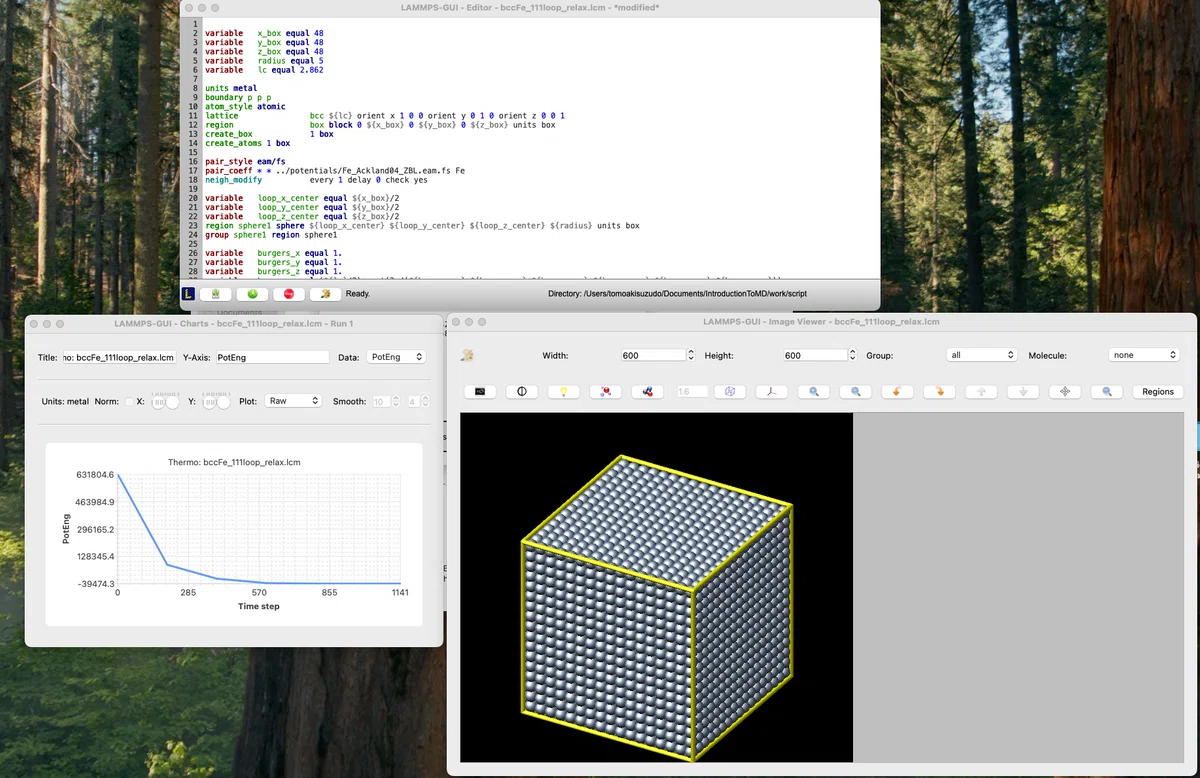This screenshot has width=1200, height=778.
Task: Click the first orange rotate arrow button
Action: (x=897, y=392)
